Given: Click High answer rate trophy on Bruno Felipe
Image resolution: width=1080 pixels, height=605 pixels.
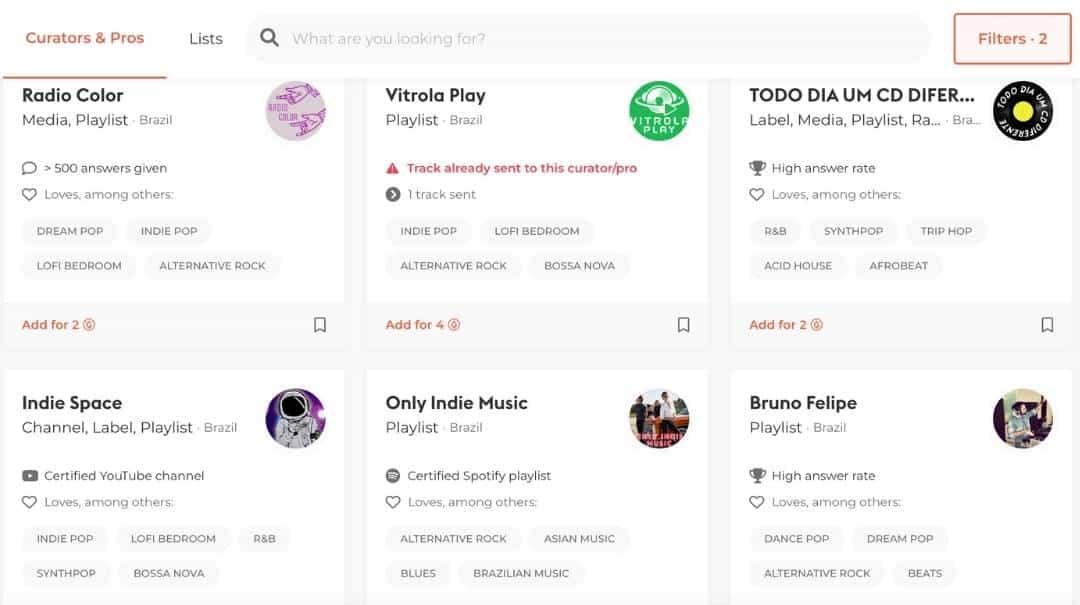Looking at the screenshot, I should pos(757,475).
